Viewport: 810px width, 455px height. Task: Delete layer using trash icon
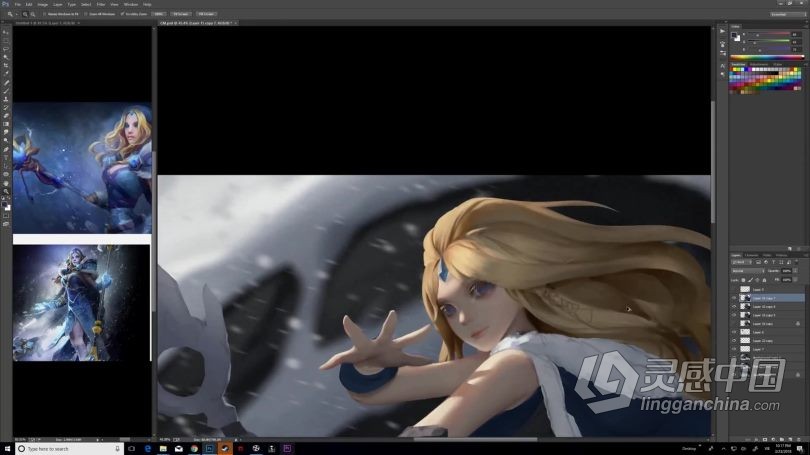click(x=798, y=440)
